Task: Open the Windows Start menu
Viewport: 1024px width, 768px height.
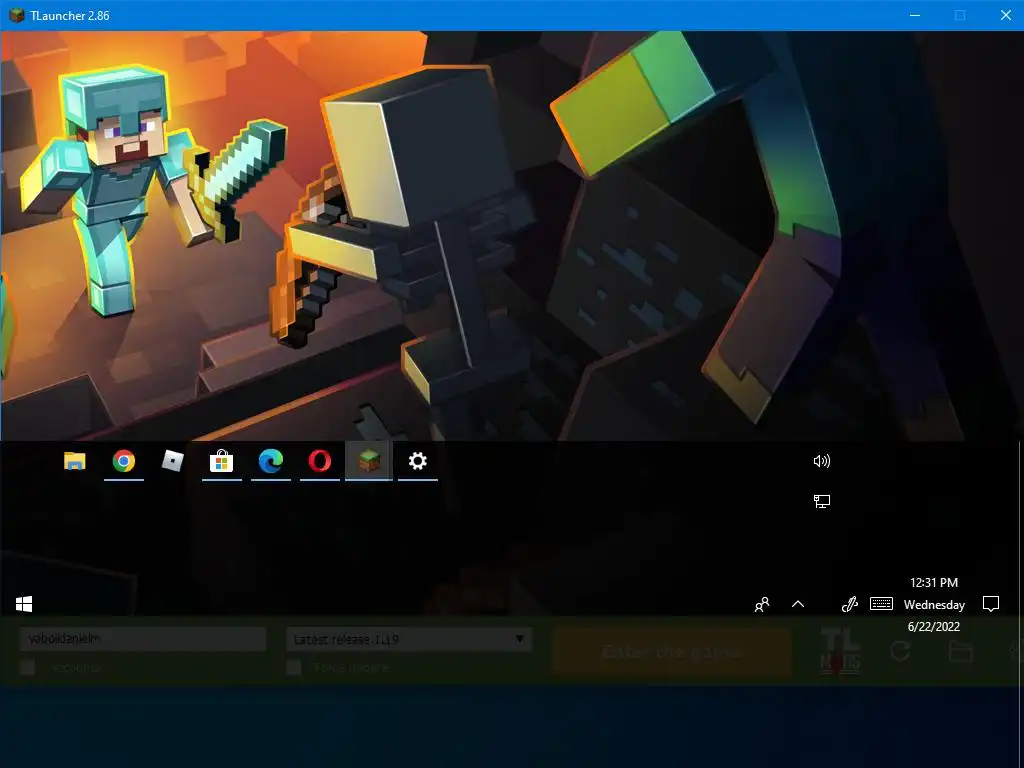Action: 24,604
